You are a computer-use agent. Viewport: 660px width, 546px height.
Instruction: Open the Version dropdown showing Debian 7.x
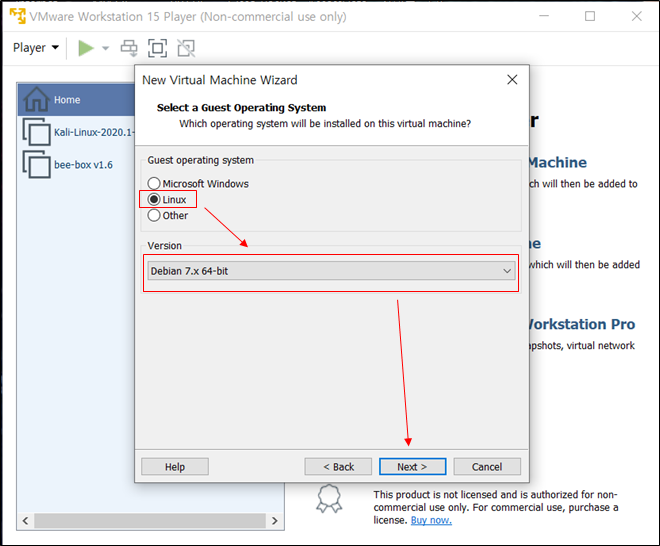331,271
